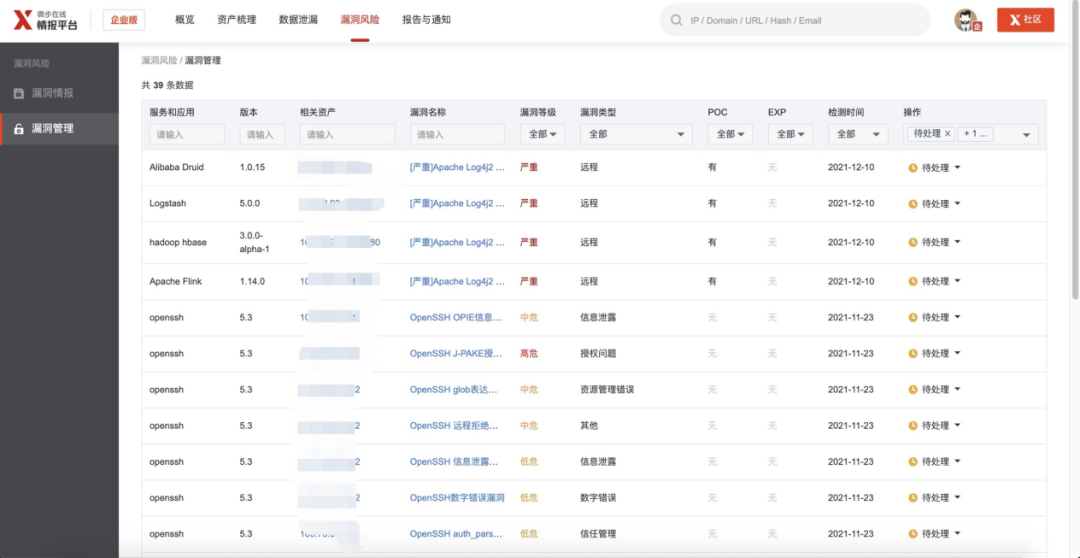Screen dimensions: 1080x558
Task: Open Log4j2 vulnerability link for hadoop hbase
Action: tap(457, 242)
